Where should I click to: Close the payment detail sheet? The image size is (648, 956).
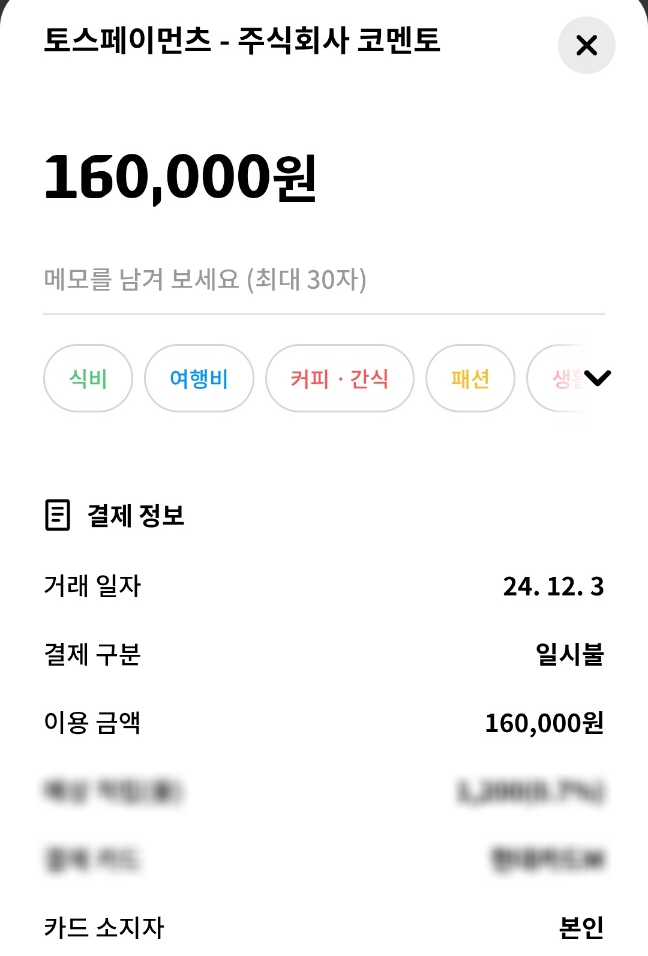[586, 45]
